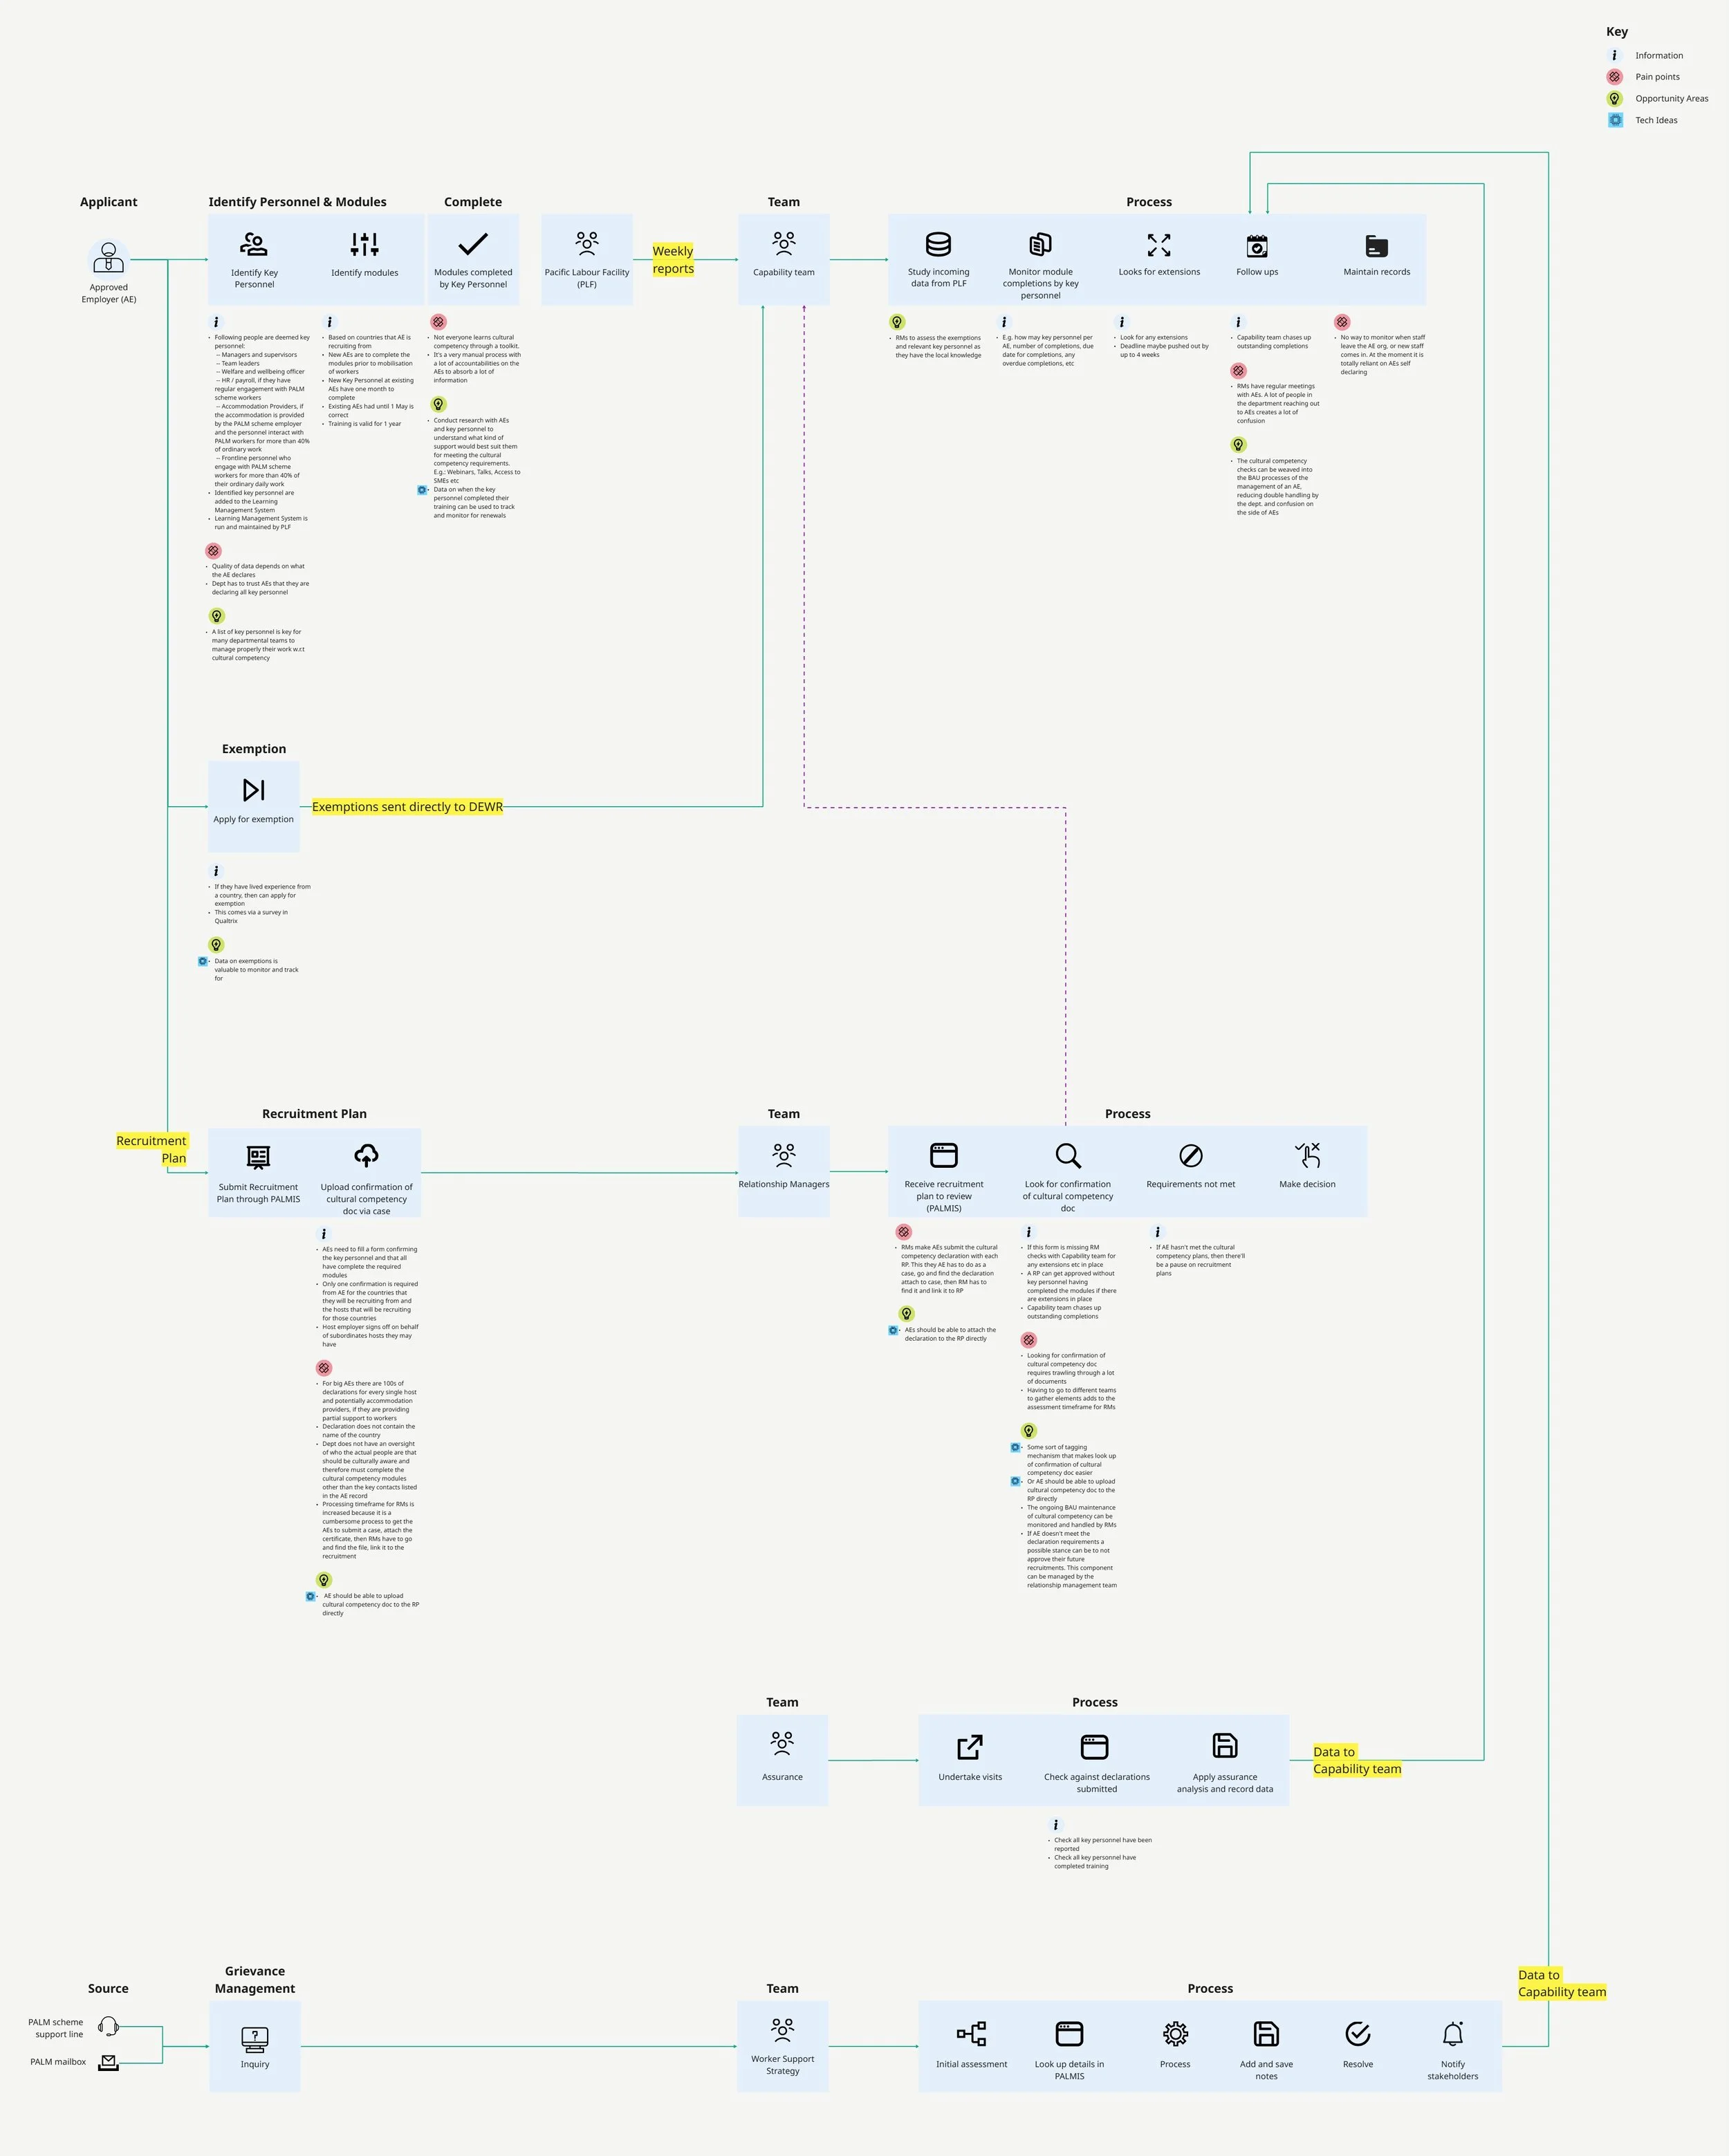Screen dimensions: 1729x2156
Task: Click the Upload confirmation cloud icon
Action: click(366, 1156)
